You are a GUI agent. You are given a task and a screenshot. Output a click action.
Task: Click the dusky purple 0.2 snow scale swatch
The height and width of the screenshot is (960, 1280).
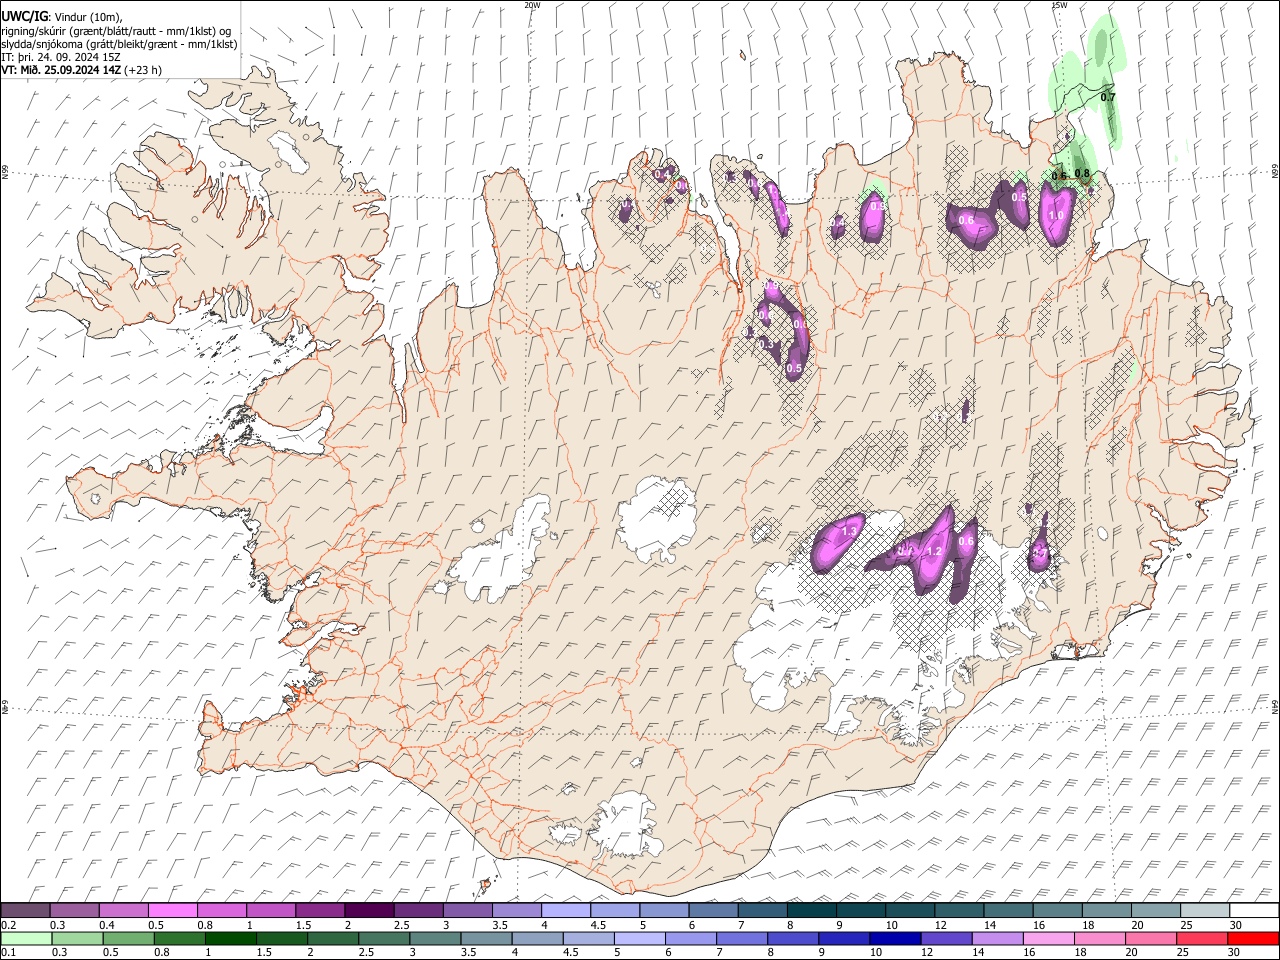point(25,910)
